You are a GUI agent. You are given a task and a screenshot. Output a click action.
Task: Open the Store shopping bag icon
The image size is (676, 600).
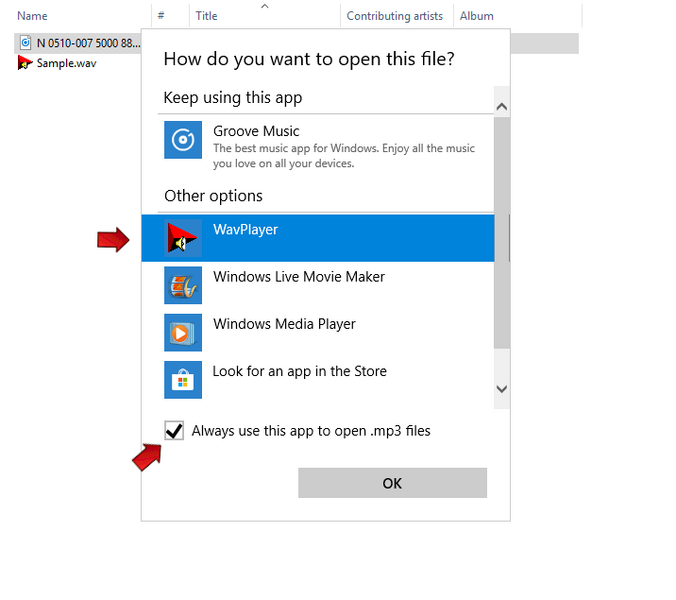[183, 380]
